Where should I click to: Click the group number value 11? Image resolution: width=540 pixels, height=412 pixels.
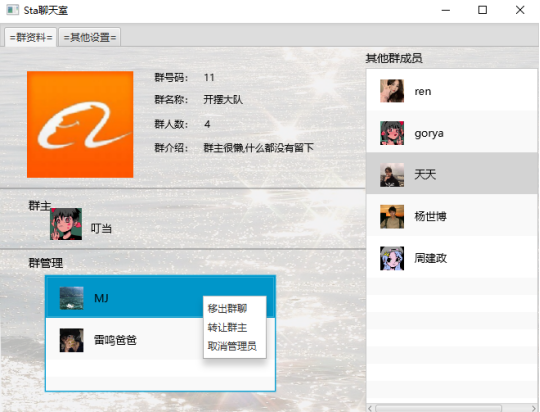pos(209,78)
